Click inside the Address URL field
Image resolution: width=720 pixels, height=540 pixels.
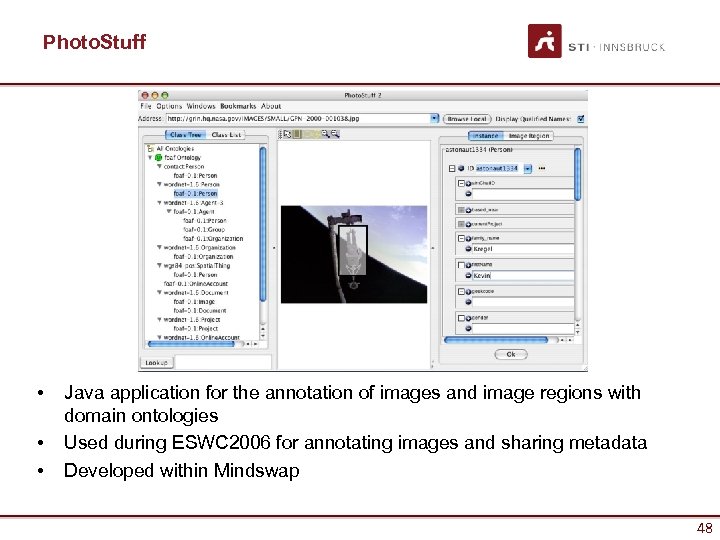pos(298,118)
